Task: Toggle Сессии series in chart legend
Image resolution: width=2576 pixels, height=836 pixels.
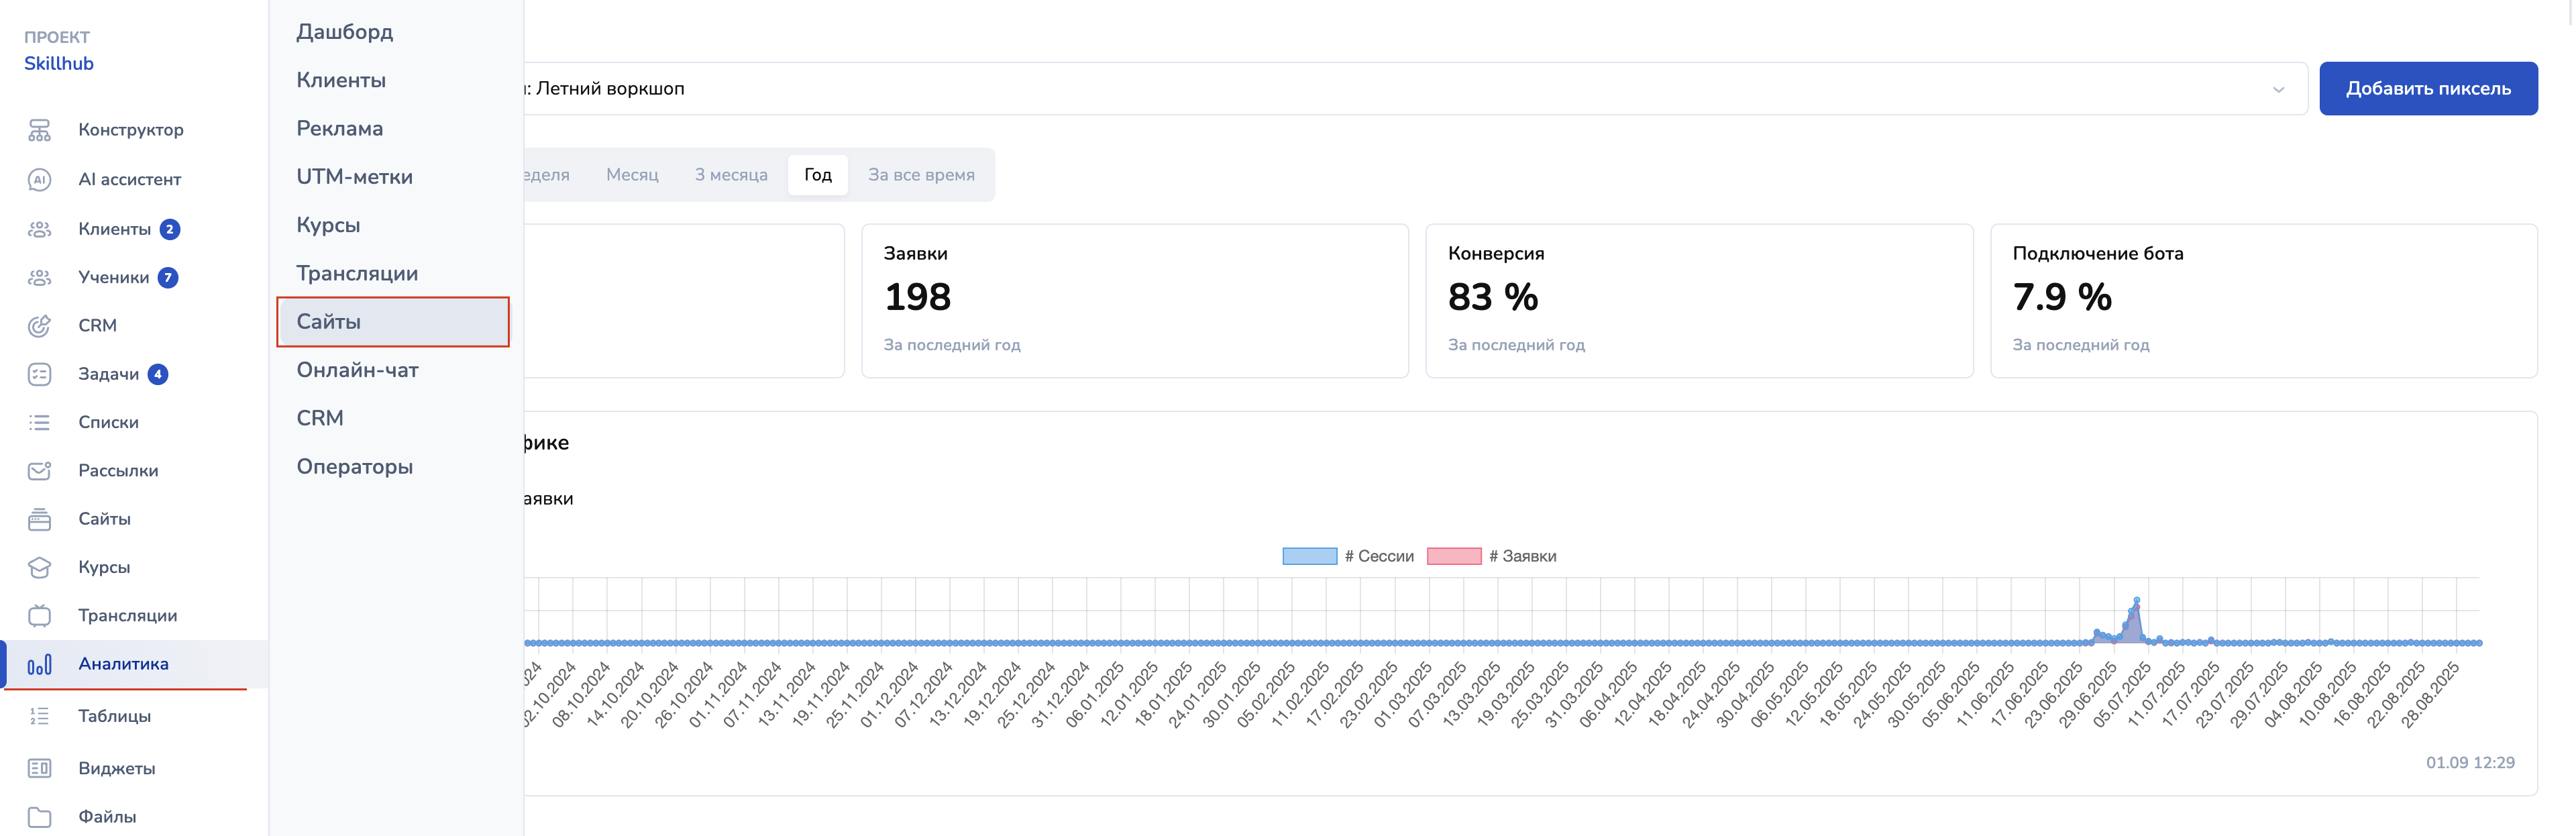Action: [x=1347, y=556]
